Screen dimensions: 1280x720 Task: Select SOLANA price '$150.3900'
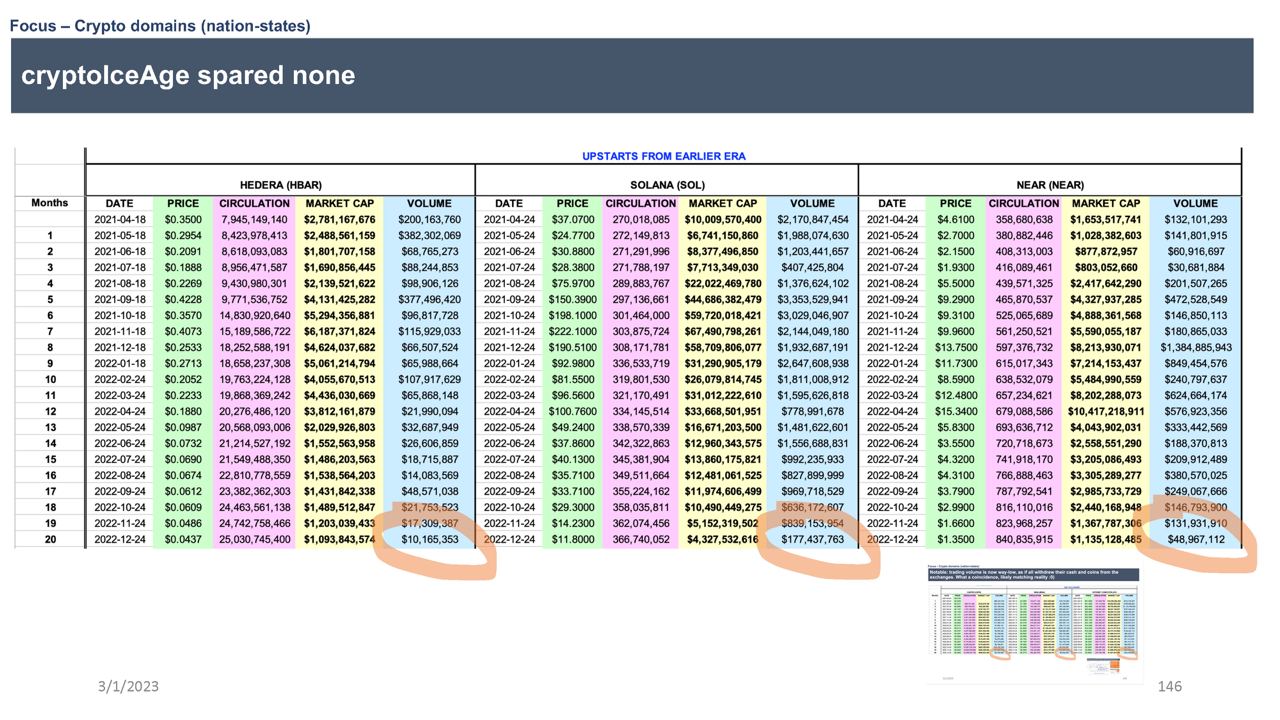(x=573, y=299)
